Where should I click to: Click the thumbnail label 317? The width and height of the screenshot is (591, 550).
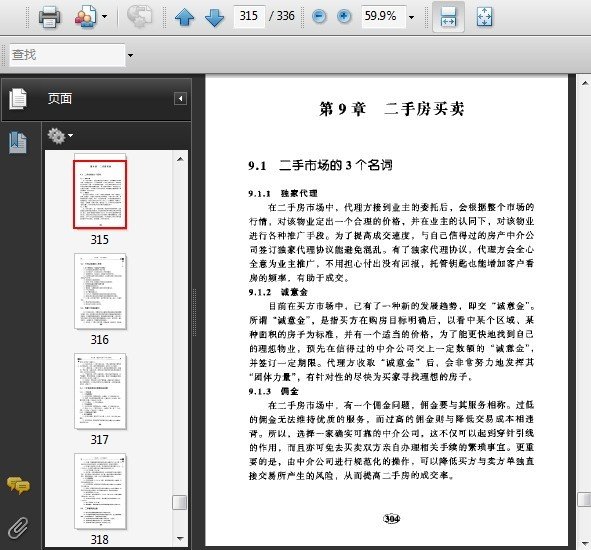(x=100, y=440)
